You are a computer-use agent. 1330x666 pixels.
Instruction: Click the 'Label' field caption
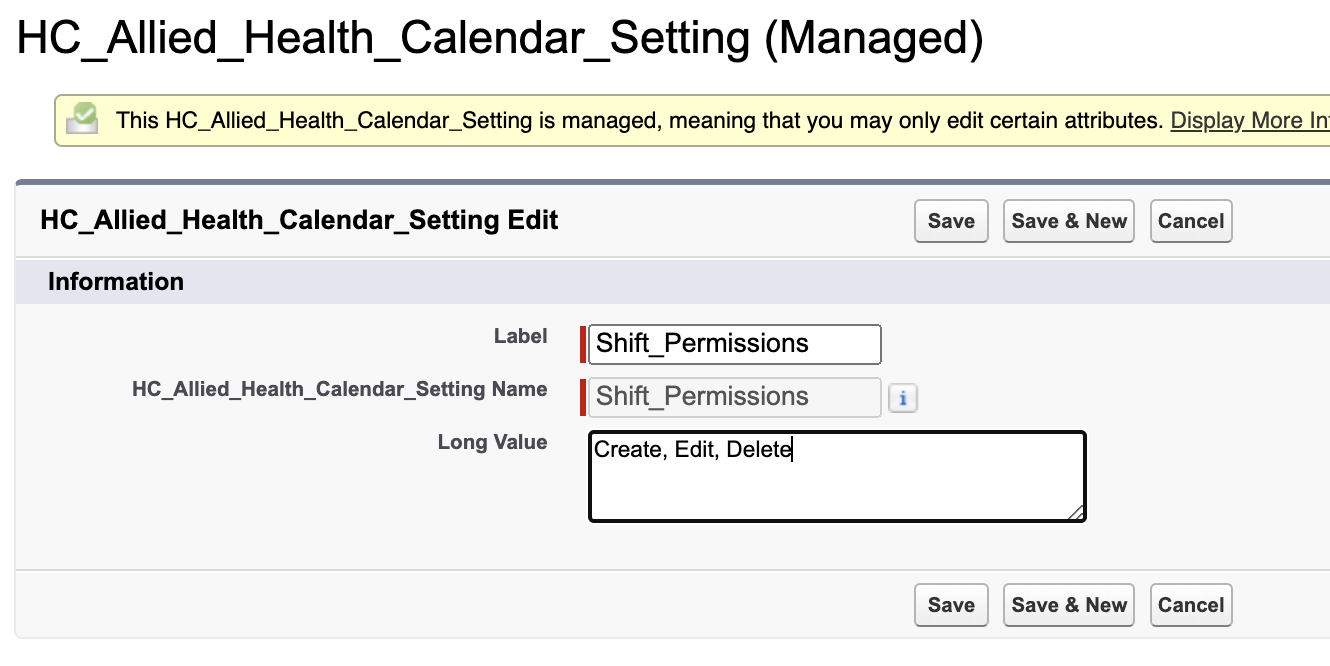tap(520, 336)
